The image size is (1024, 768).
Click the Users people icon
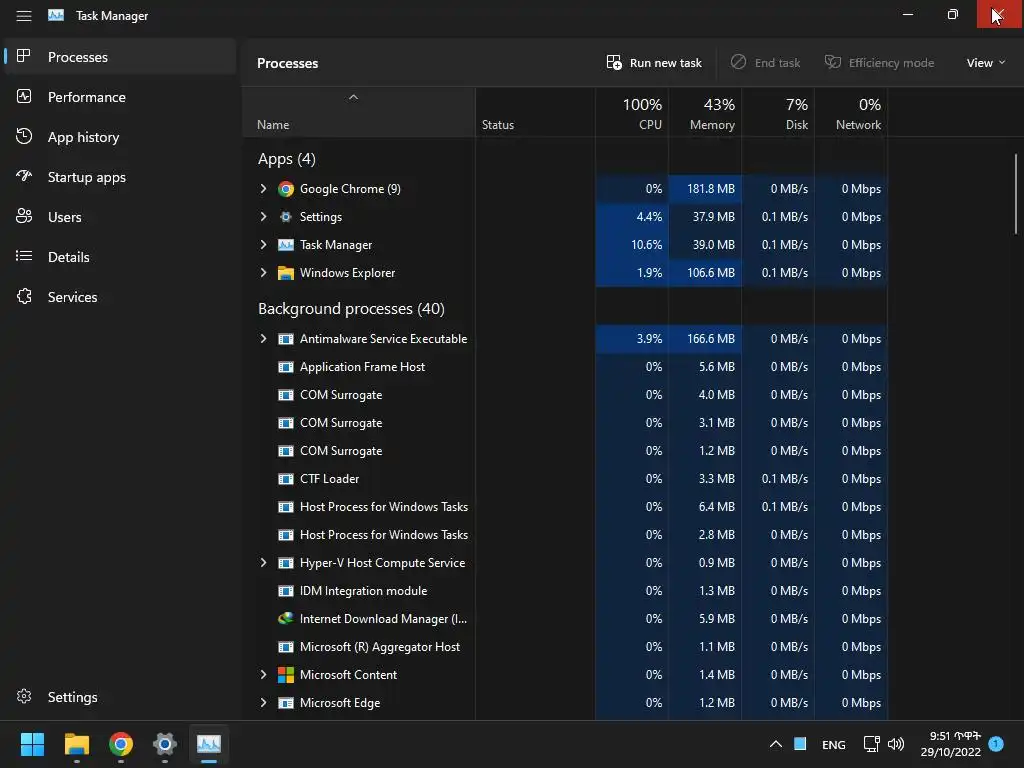point(24,216)
